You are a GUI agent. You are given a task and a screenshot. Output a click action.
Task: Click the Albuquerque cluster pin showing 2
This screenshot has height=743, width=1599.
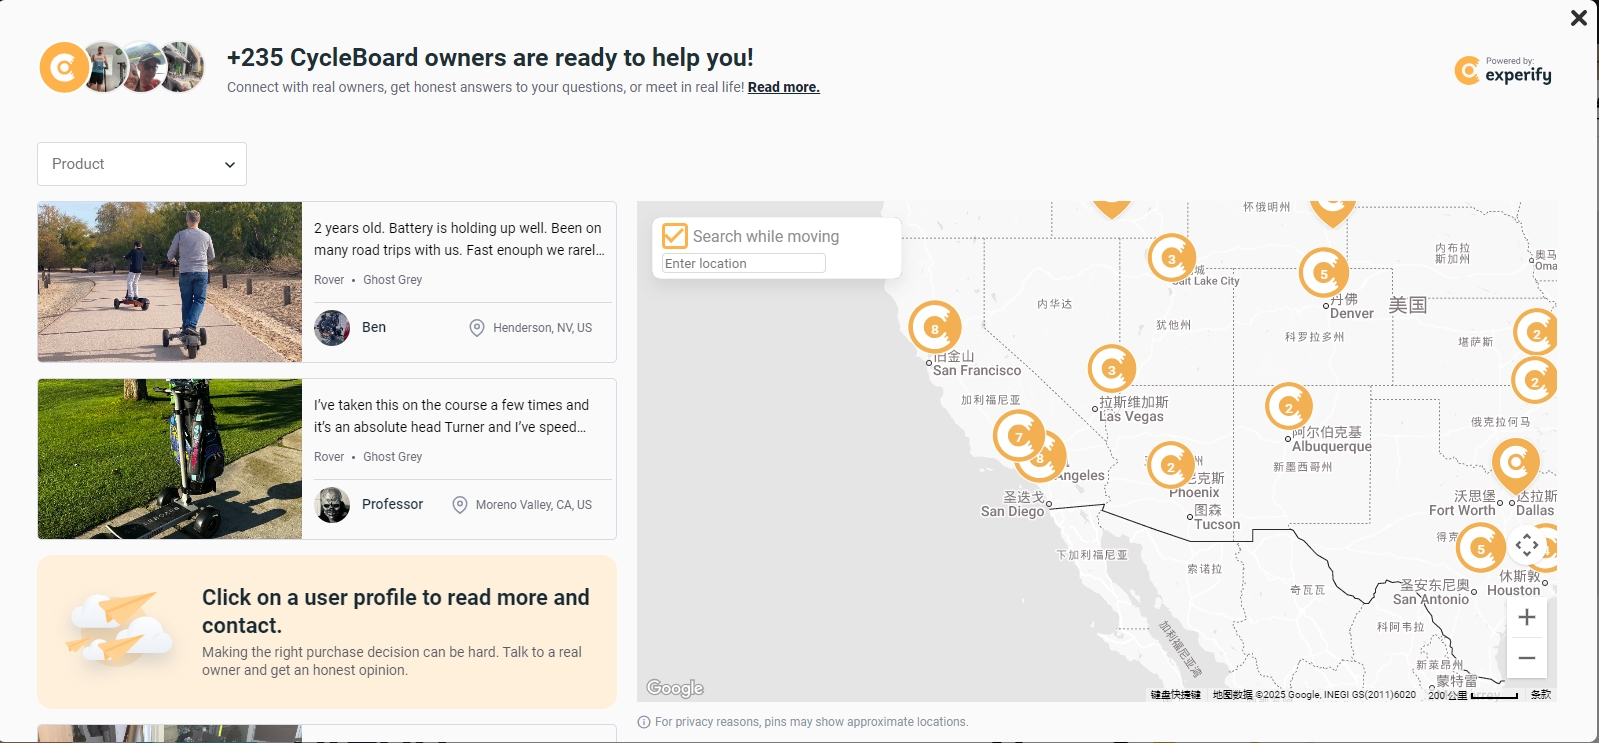pos(1288,406)
